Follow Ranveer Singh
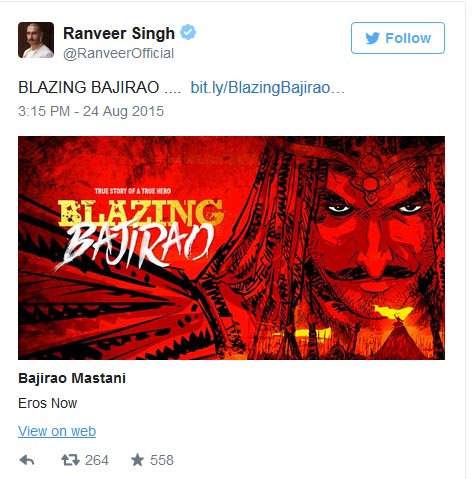Image resolution: width=473 pixels, height=479 pixels. (x=398, y=38)
